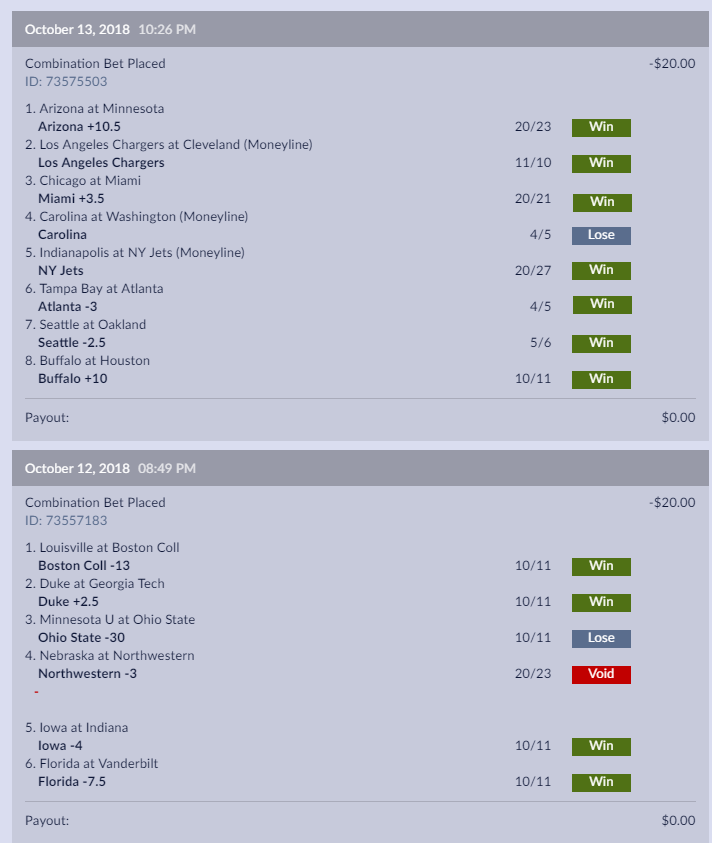Click the Iowa -4 selection
Image resolution: width=712 pixels, height=843 pixels.
tap(60, 746)
